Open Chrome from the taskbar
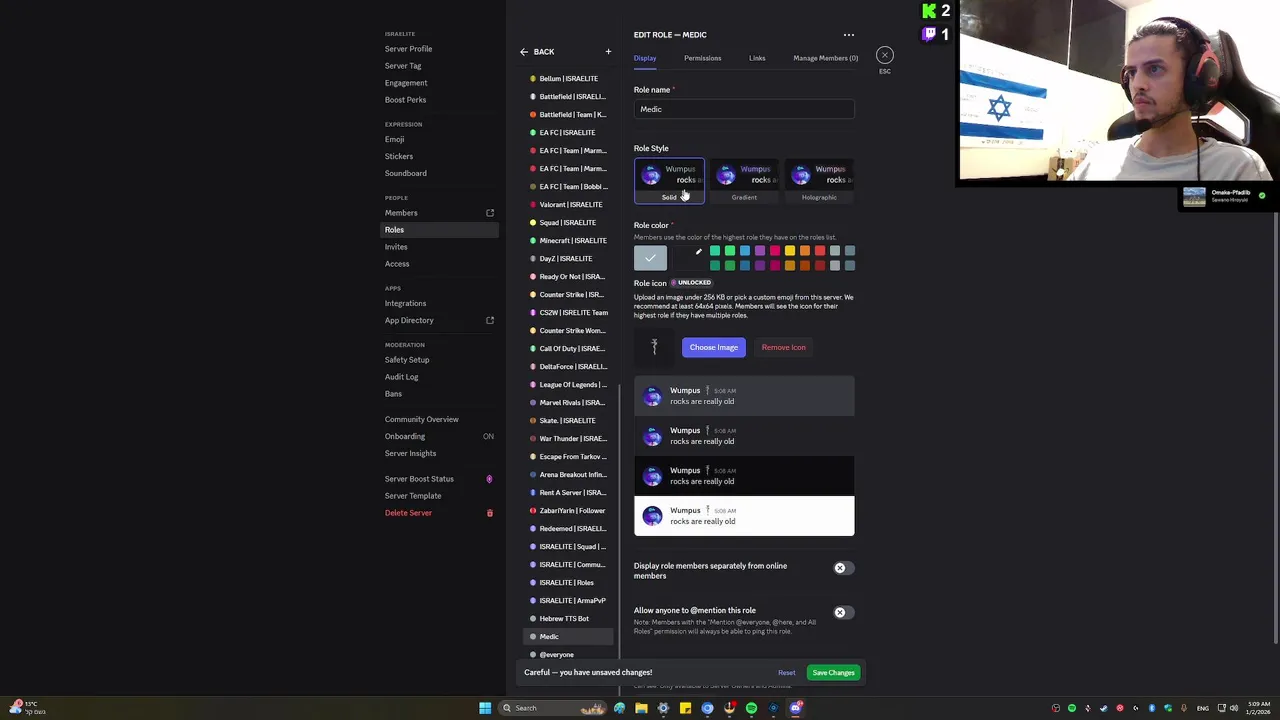 707,708
